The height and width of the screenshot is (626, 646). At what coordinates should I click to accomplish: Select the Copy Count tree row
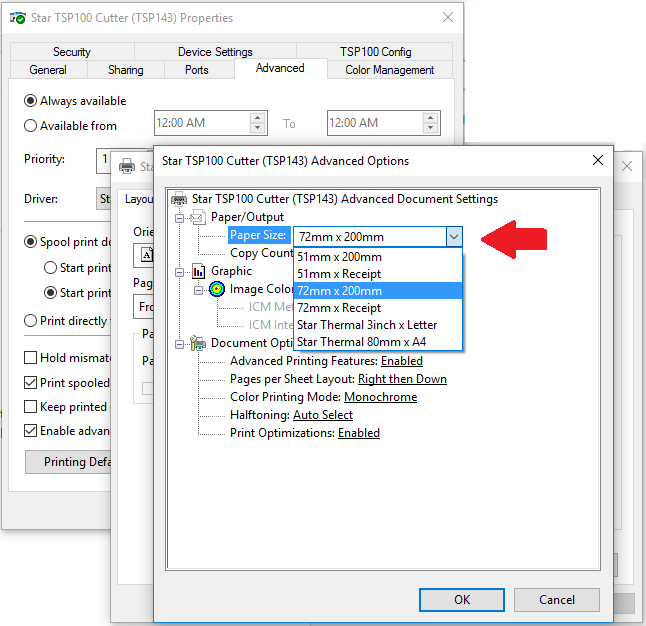click(262, 253)
